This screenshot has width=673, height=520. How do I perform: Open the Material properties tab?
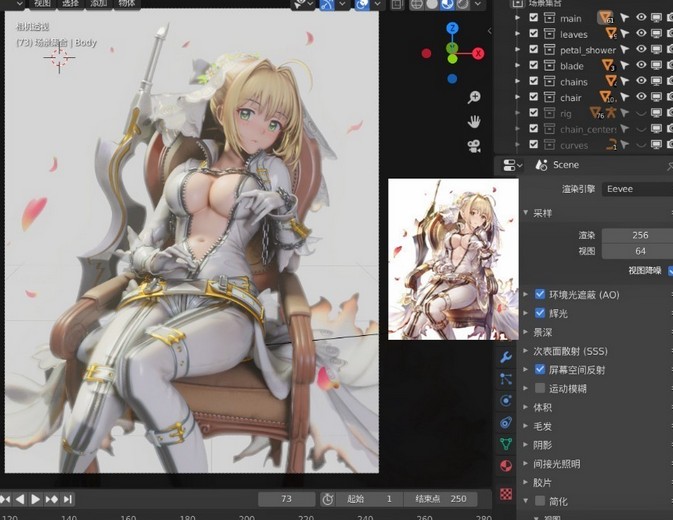coord(506,466)
